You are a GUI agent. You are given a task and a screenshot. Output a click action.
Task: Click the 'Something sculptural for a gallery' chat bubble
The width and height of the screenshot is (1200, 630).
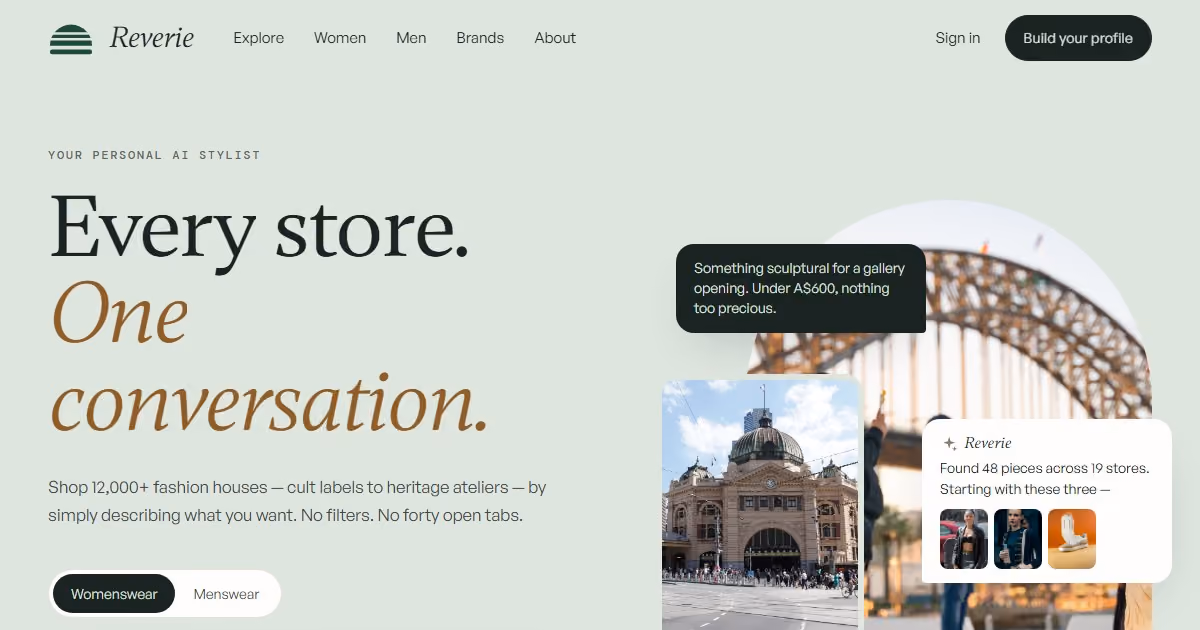(801, 288)
